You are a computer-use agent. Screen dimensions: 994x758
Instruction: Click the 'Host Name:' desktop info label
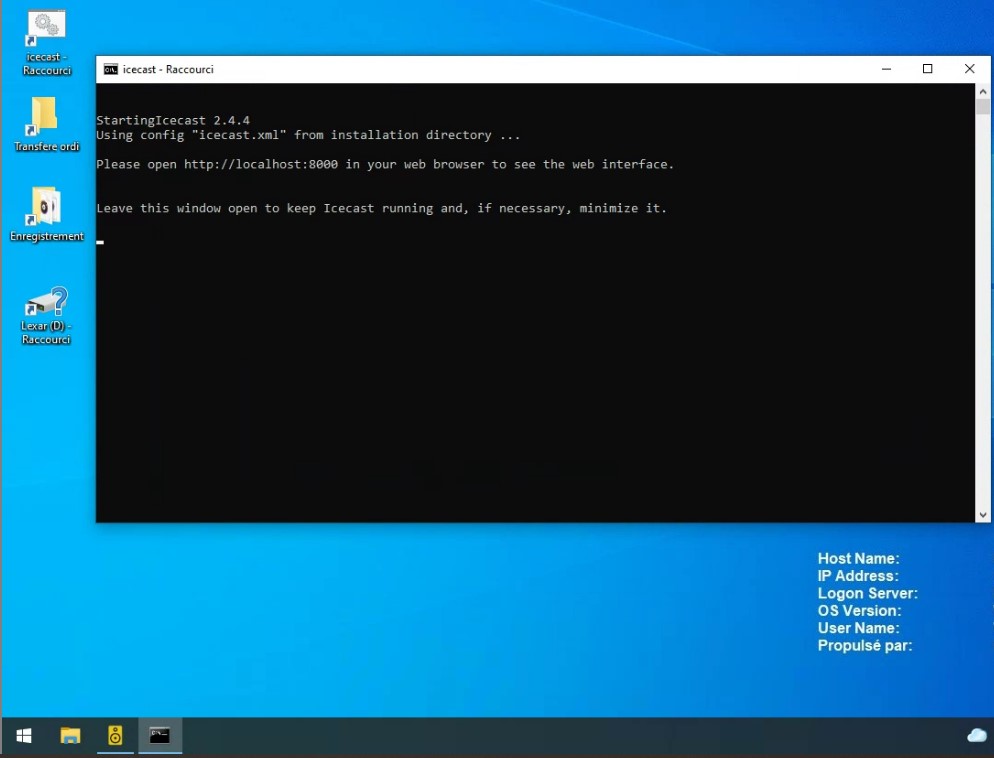point(858,558)
